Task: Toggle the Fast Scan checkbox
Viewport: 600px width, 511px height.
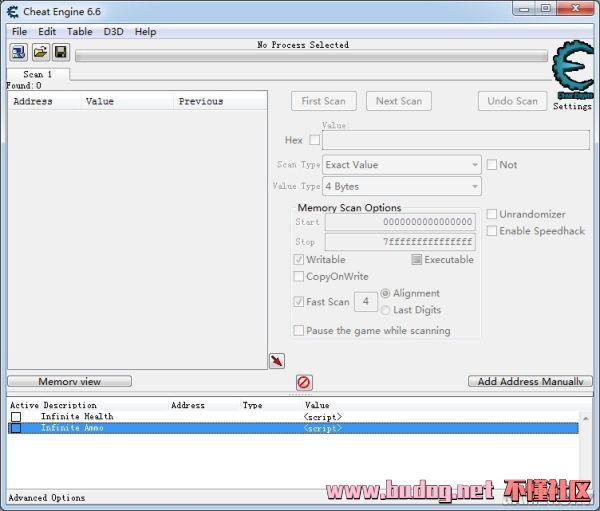Action: pos(298,302)
